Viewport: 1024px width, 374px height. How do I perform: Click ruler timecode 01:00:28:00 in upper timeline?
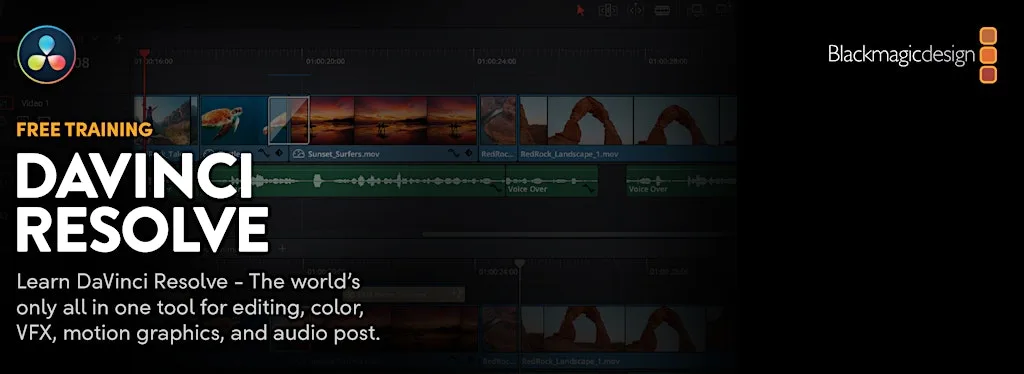coord(667,61)
